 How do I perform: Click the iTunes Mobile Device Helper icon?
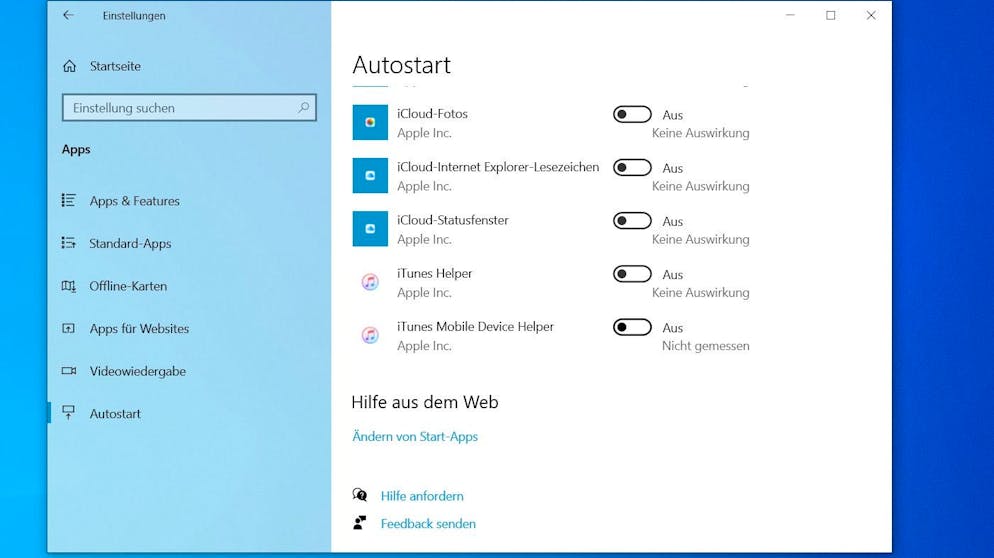click(370, 335)
